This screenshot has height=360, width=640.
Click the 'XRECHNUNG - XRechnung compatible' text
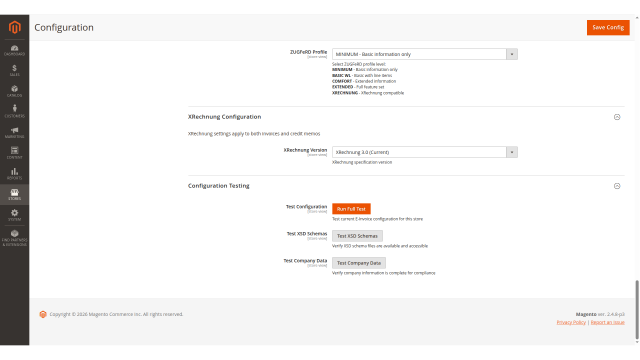[x=368, y=93]
